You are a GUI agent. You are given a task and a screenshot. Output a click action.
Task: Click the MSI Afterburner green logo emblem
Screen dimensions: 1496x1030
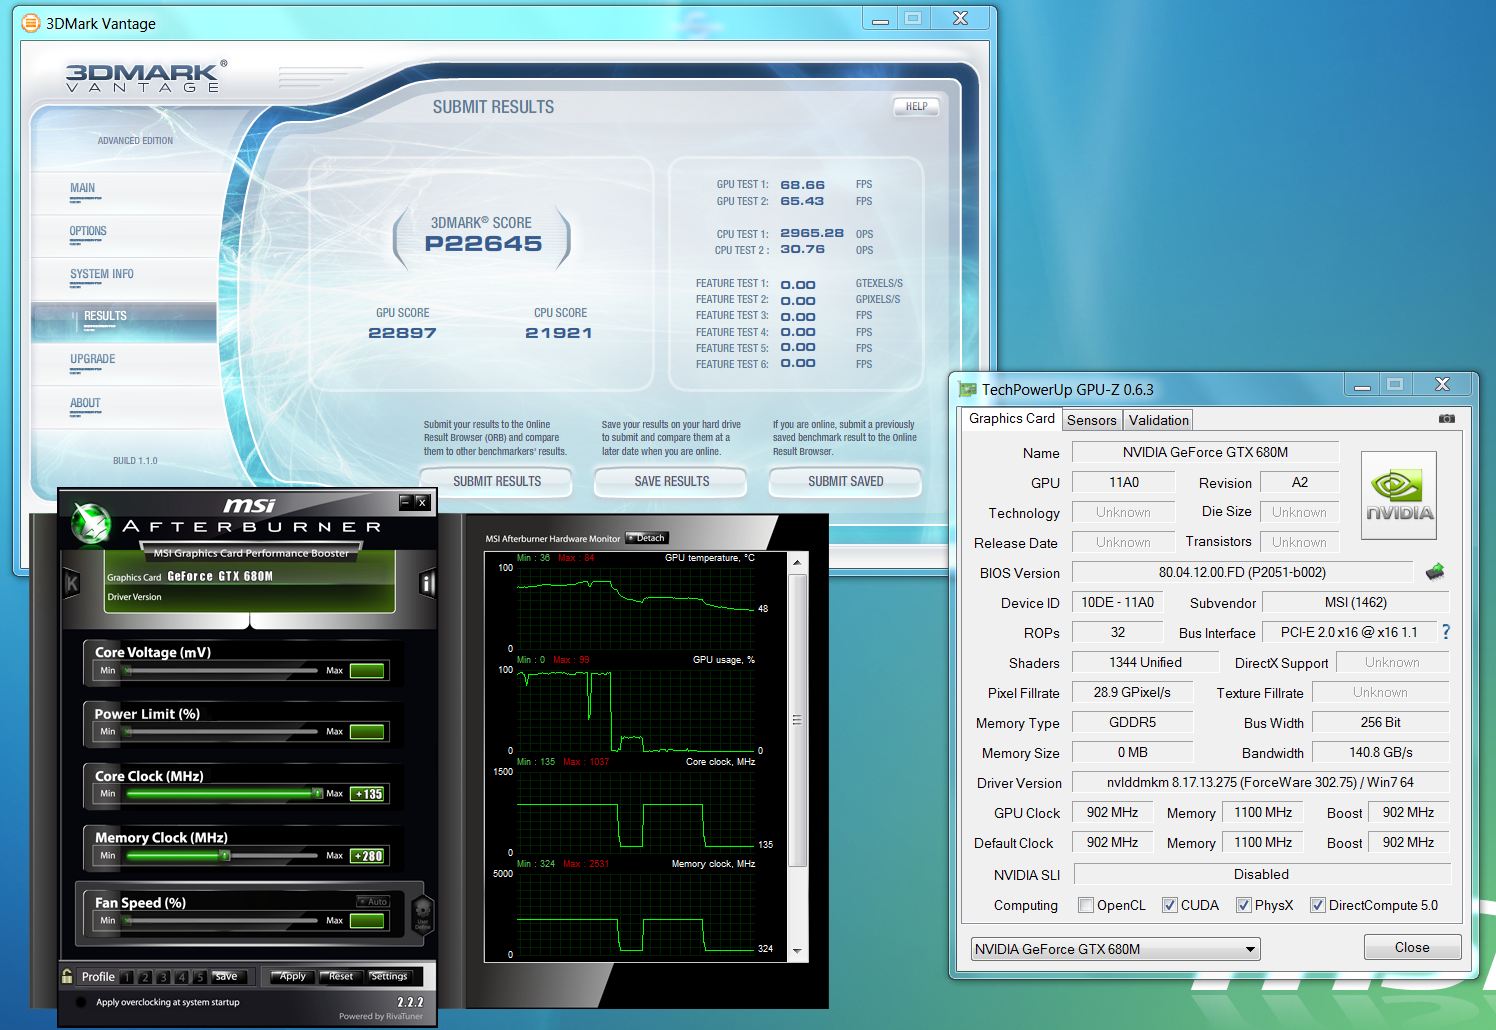pyautogui.click(x=90, y=523)
